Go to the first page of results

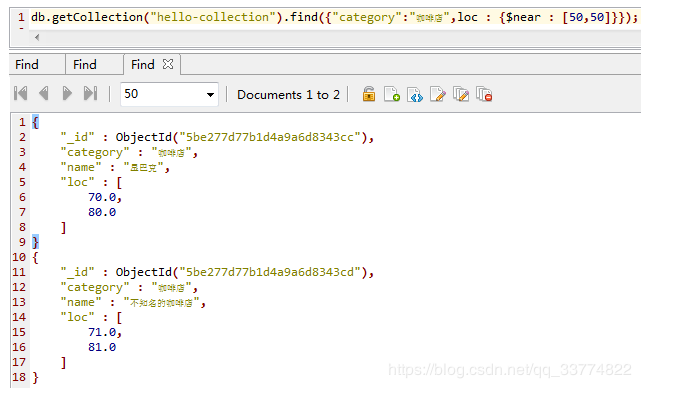click(x=20, y=94)
